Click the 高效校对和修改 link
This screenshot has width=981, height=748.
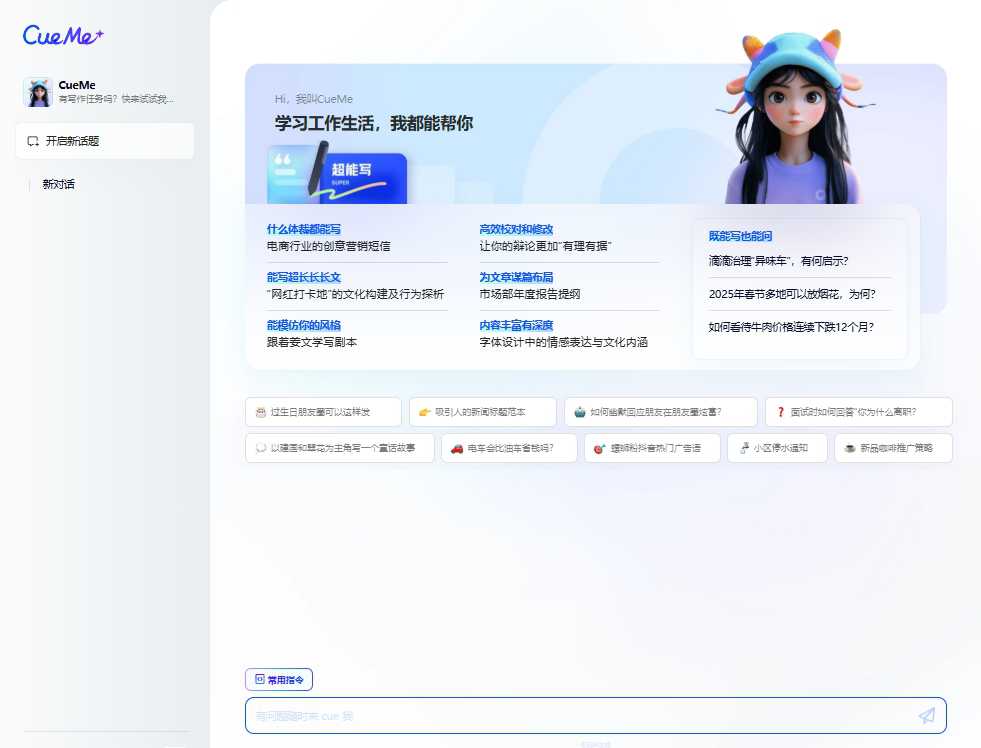tap(517, 228)
